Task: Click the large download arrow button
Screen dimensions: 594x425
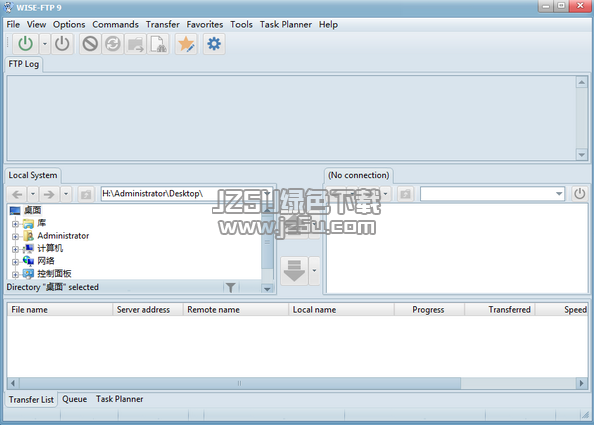Action: [294, 270]
